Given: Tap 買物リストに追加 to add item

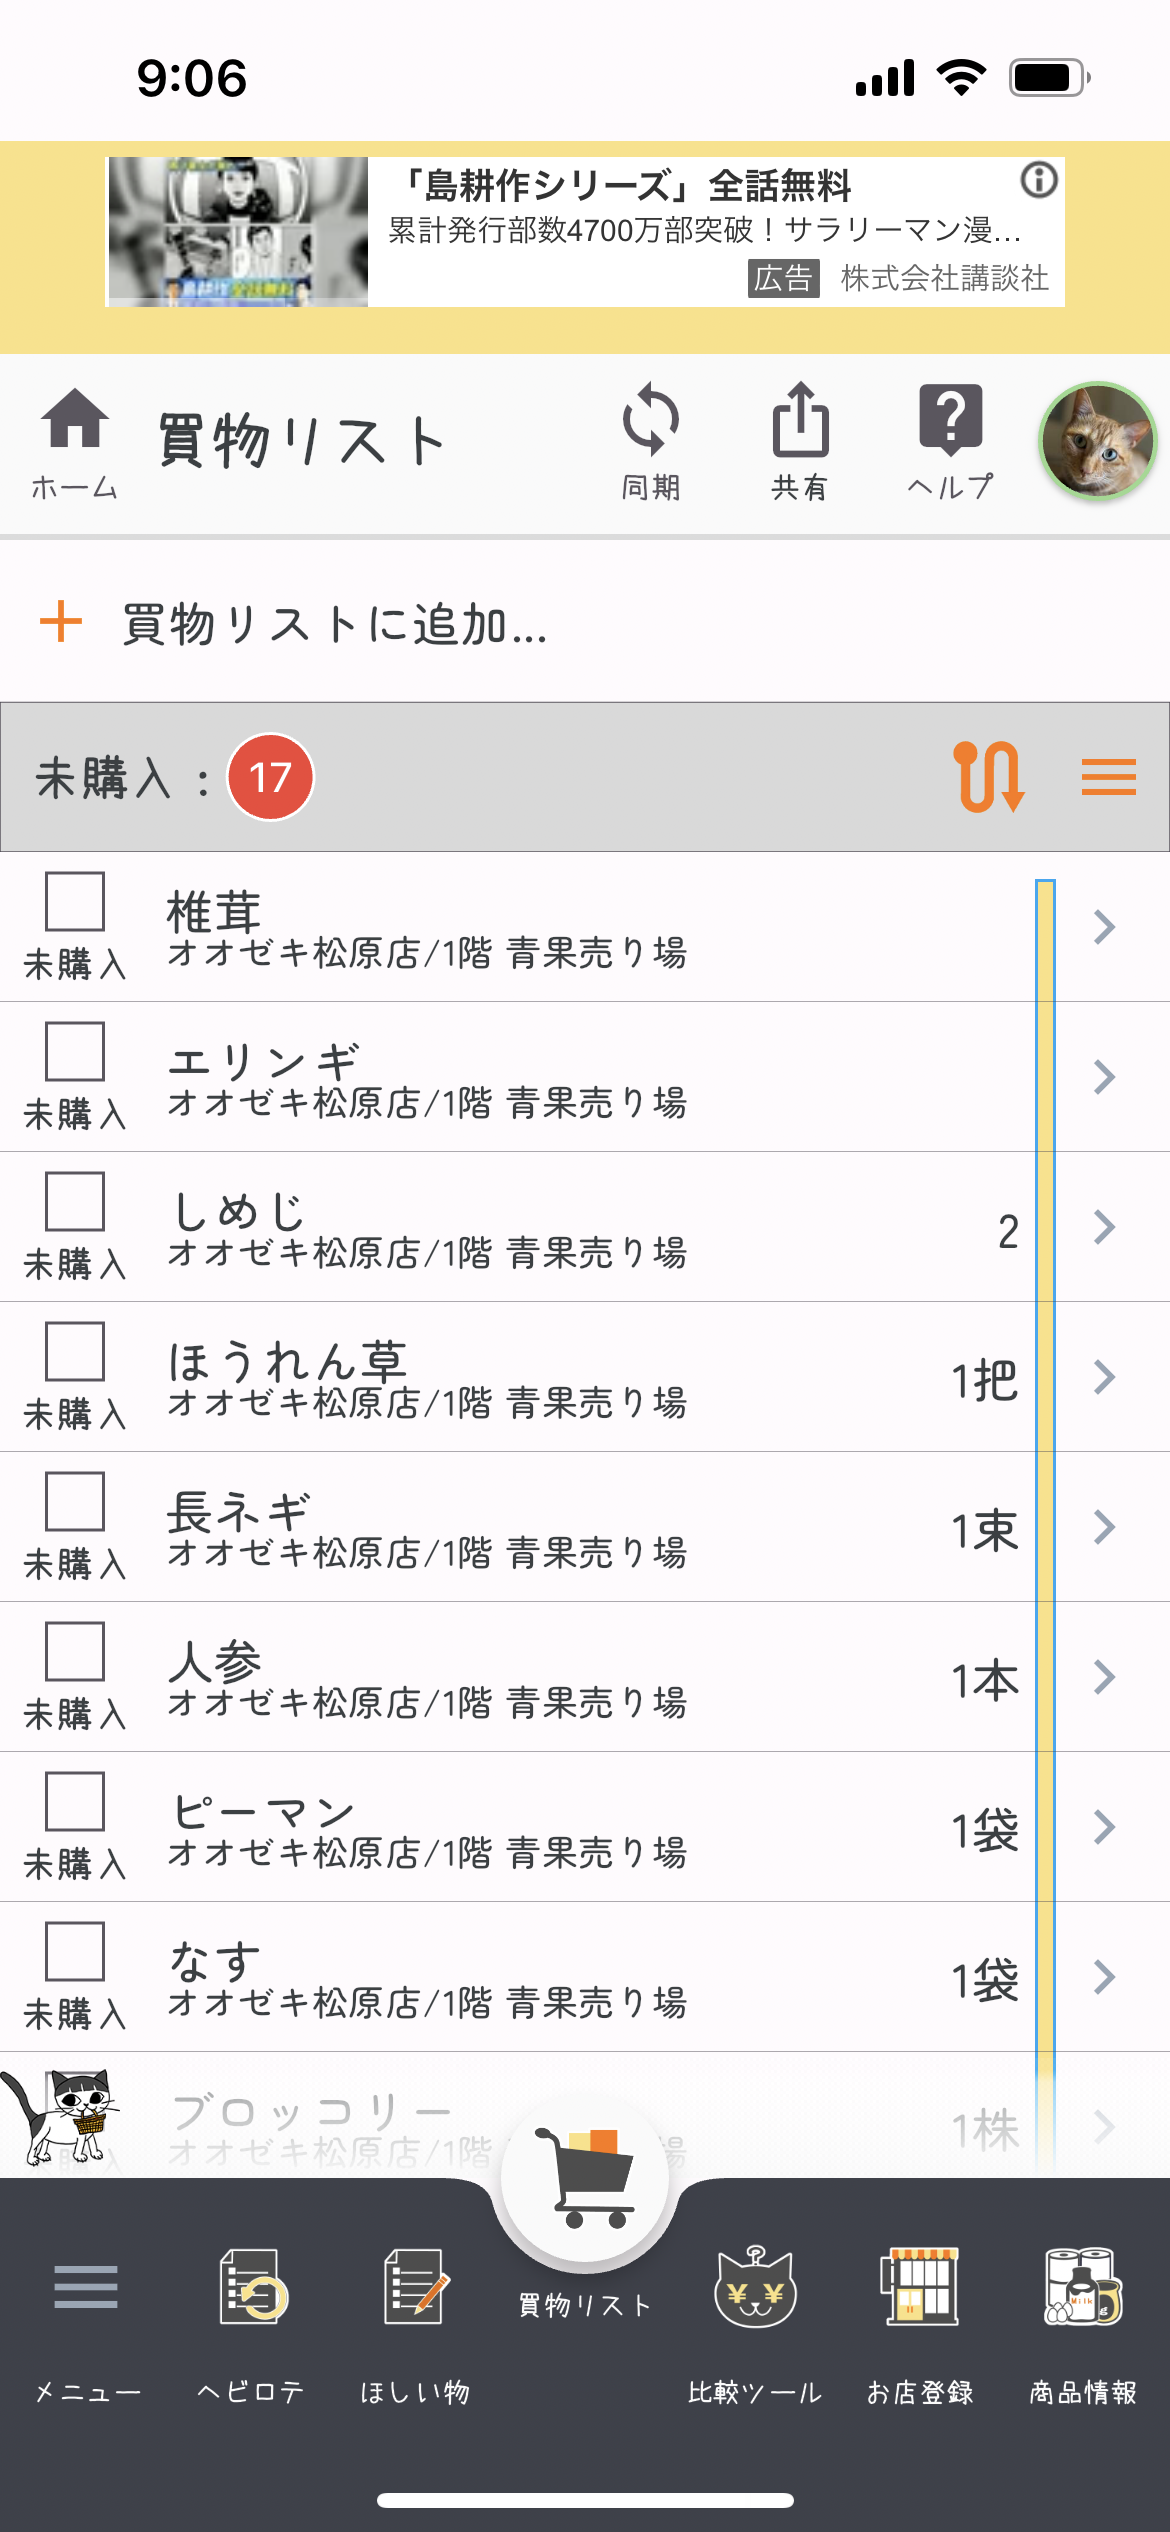Looking at the screenshot, I should 334,624.
